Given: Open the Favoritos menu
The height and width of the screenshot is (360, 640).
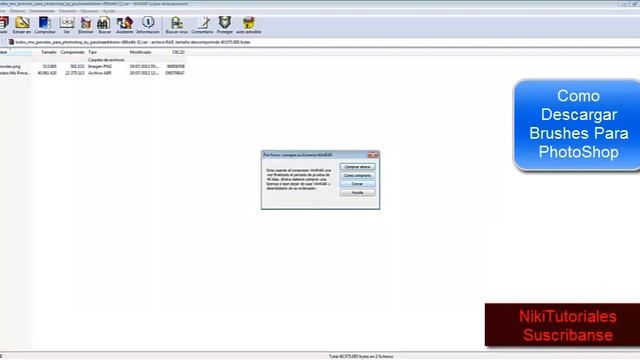Looking at the screenshot, I should tap(67, 11).
